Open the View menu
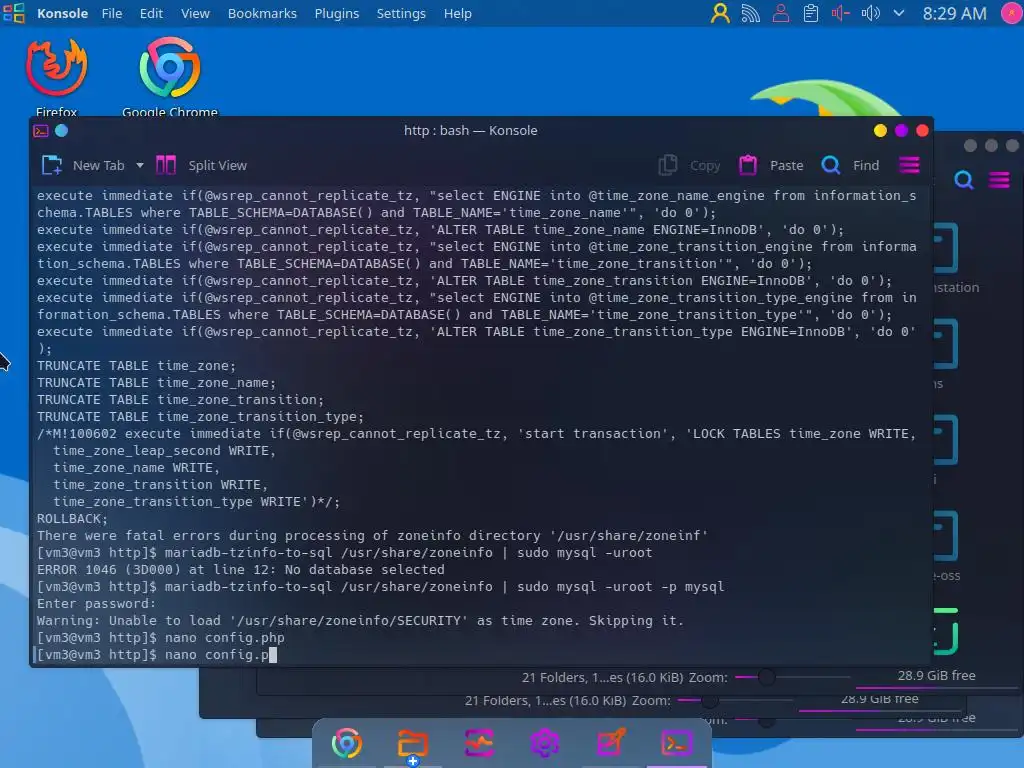 tap(195, 13)
